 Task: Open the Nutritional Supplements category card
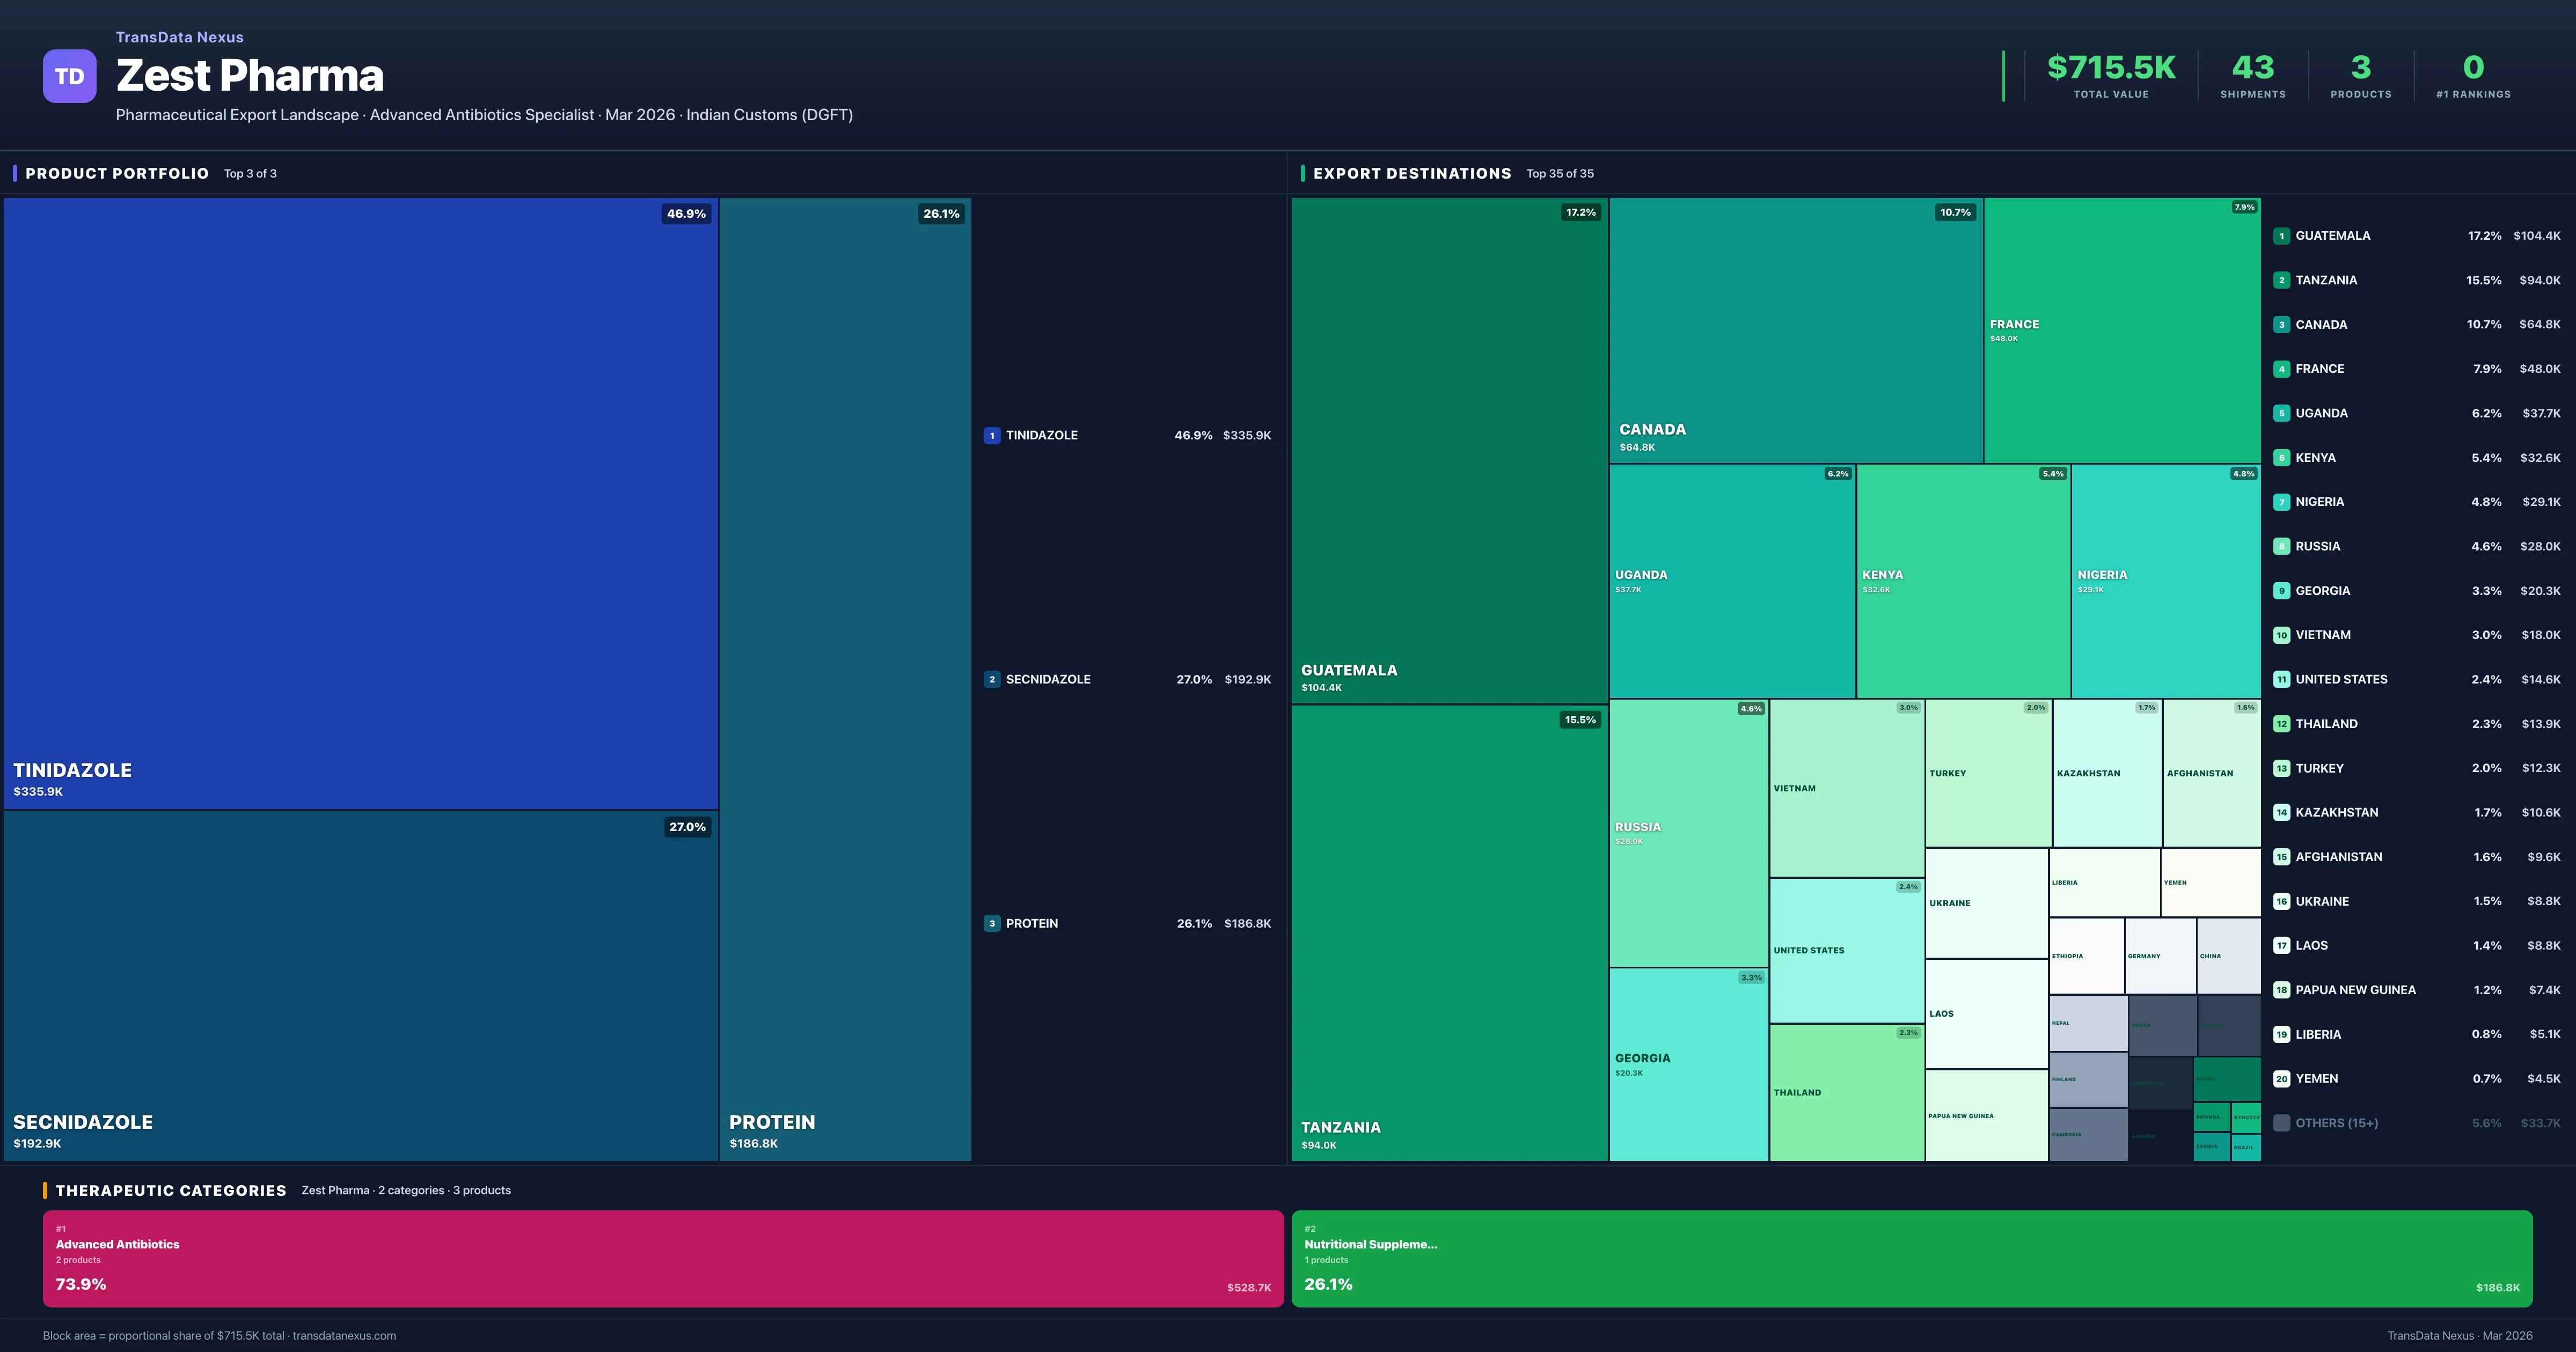click(1911, 1258)
